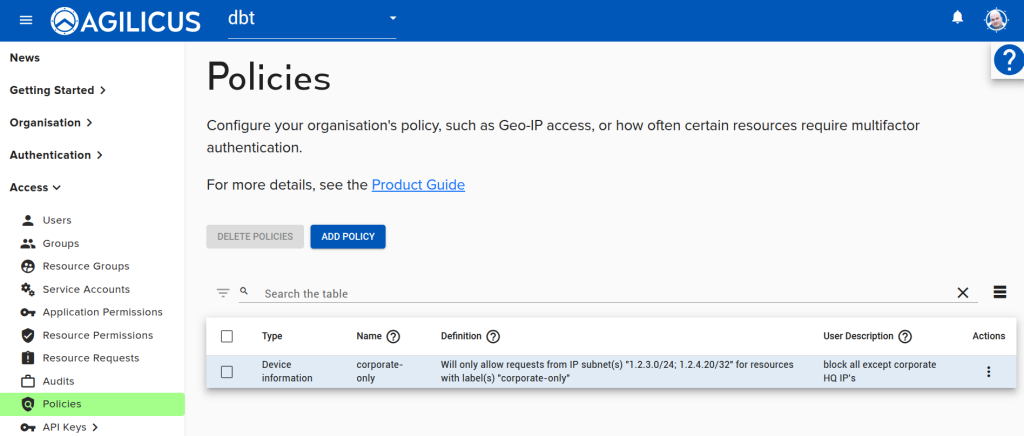Open the dbt organisation dropdown
Screen dimensions: 1024x436
312,19
